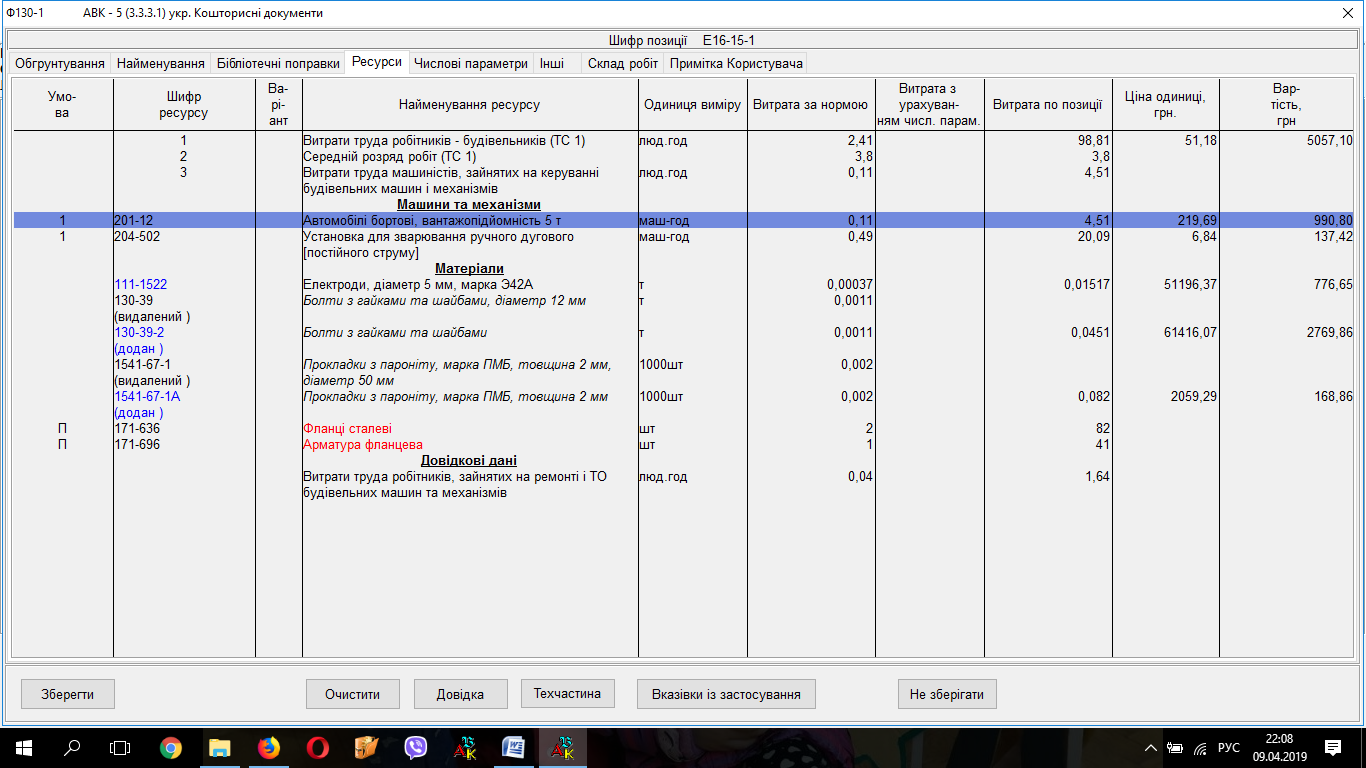Select resource code 111-1522 for electrodes
The width and height of the screenshot is (1366, 768).
(x=141, y=285)
